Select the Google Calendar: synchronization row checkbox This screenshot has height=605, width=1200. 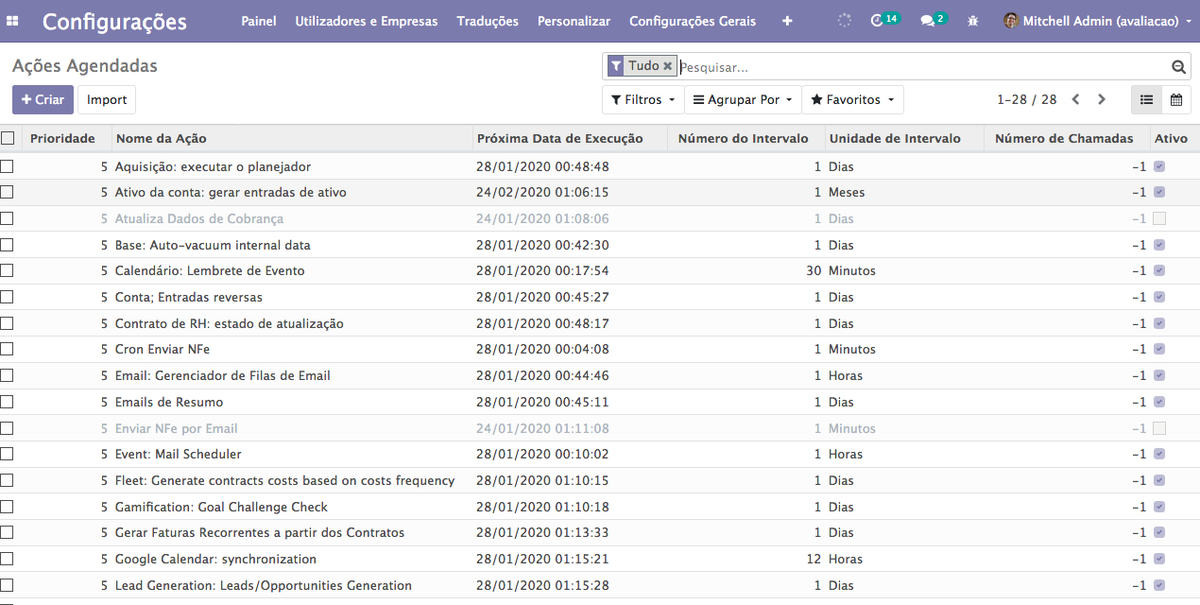click(8, 559)
